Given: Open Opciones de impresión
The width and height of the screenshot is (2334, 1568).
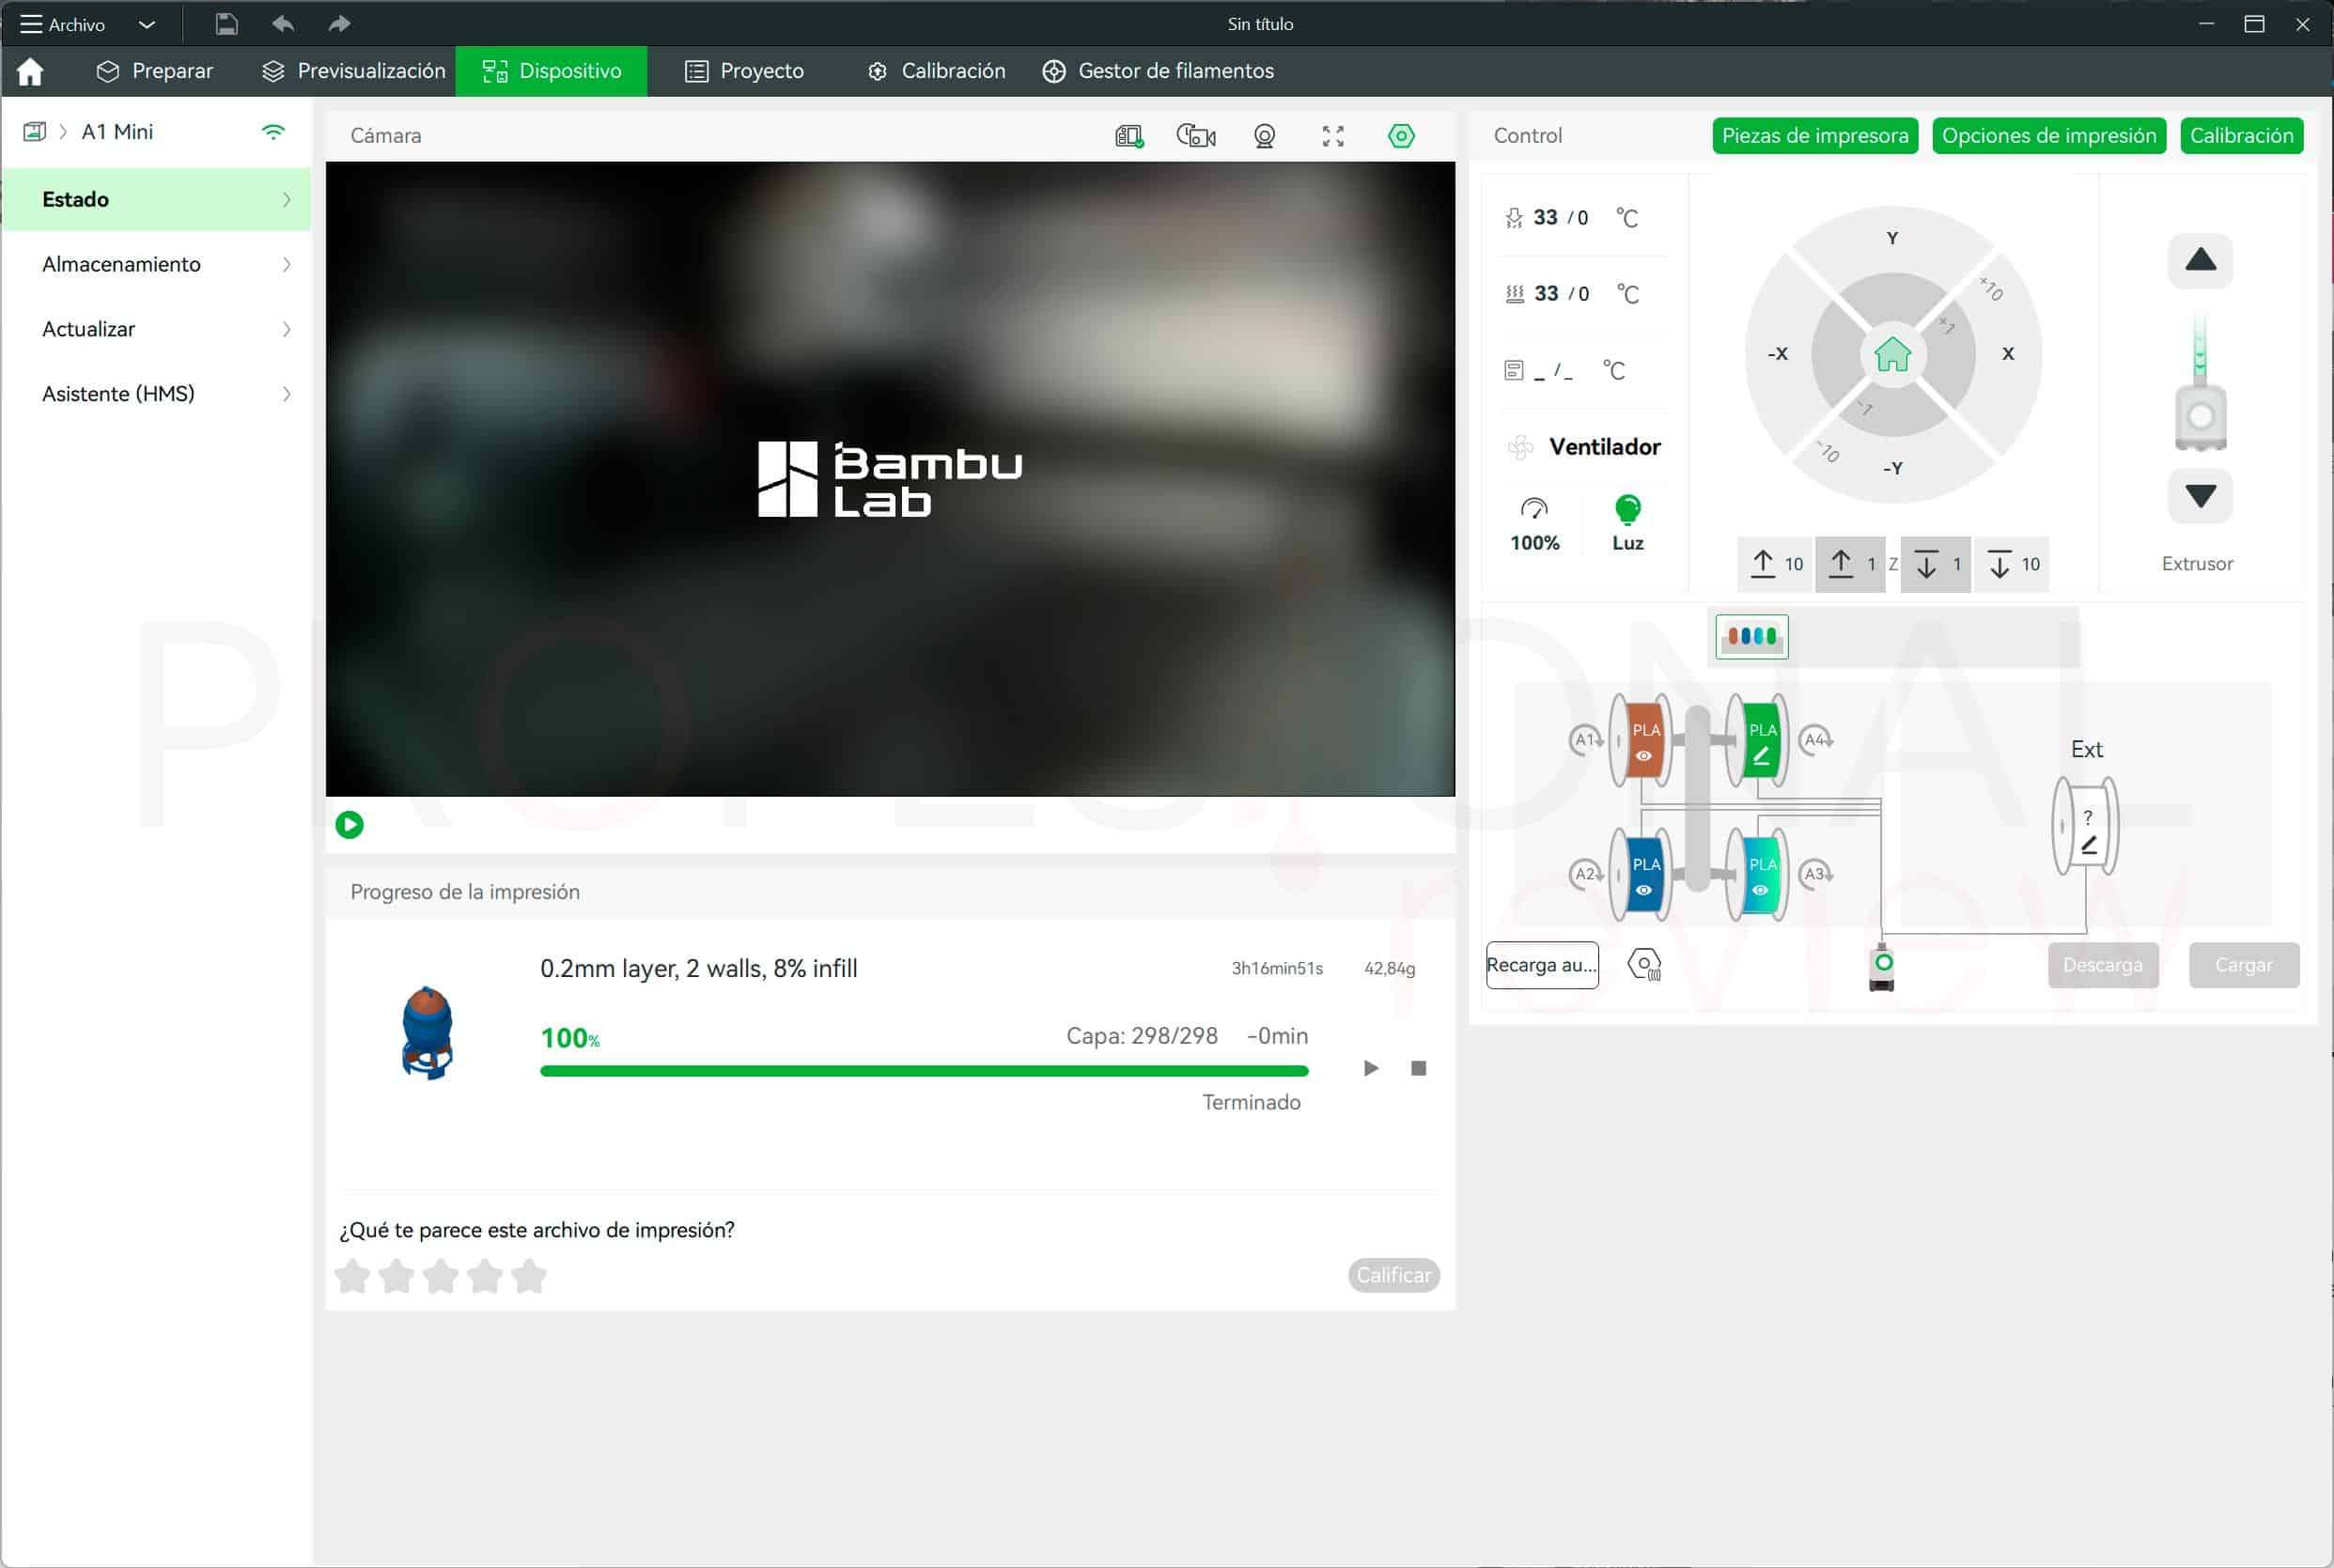Looking at the screenshot, I should 2049,136.
